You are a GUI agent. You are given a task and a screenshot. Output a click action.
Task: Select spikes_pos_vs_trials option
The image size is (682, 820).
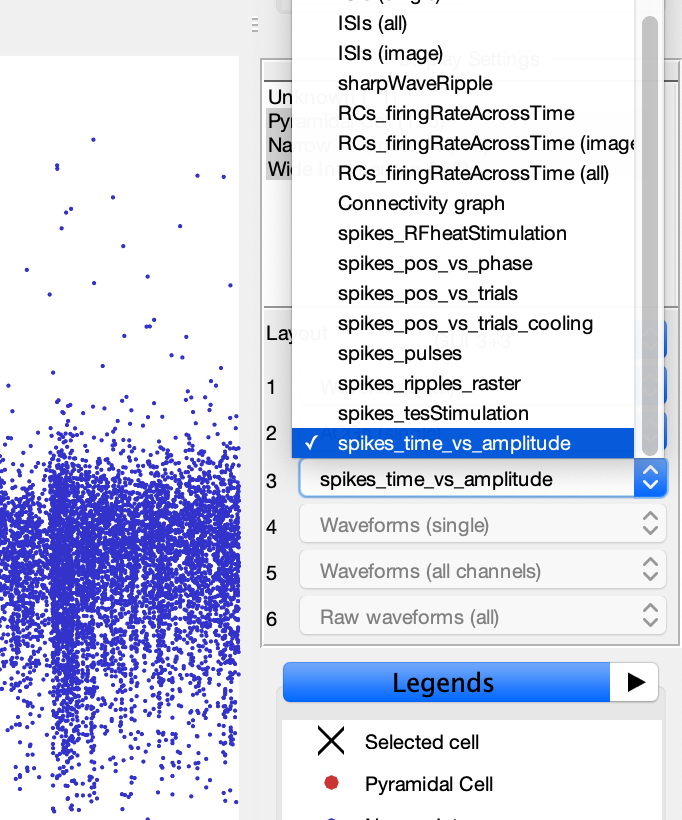(x=463, y=293)
